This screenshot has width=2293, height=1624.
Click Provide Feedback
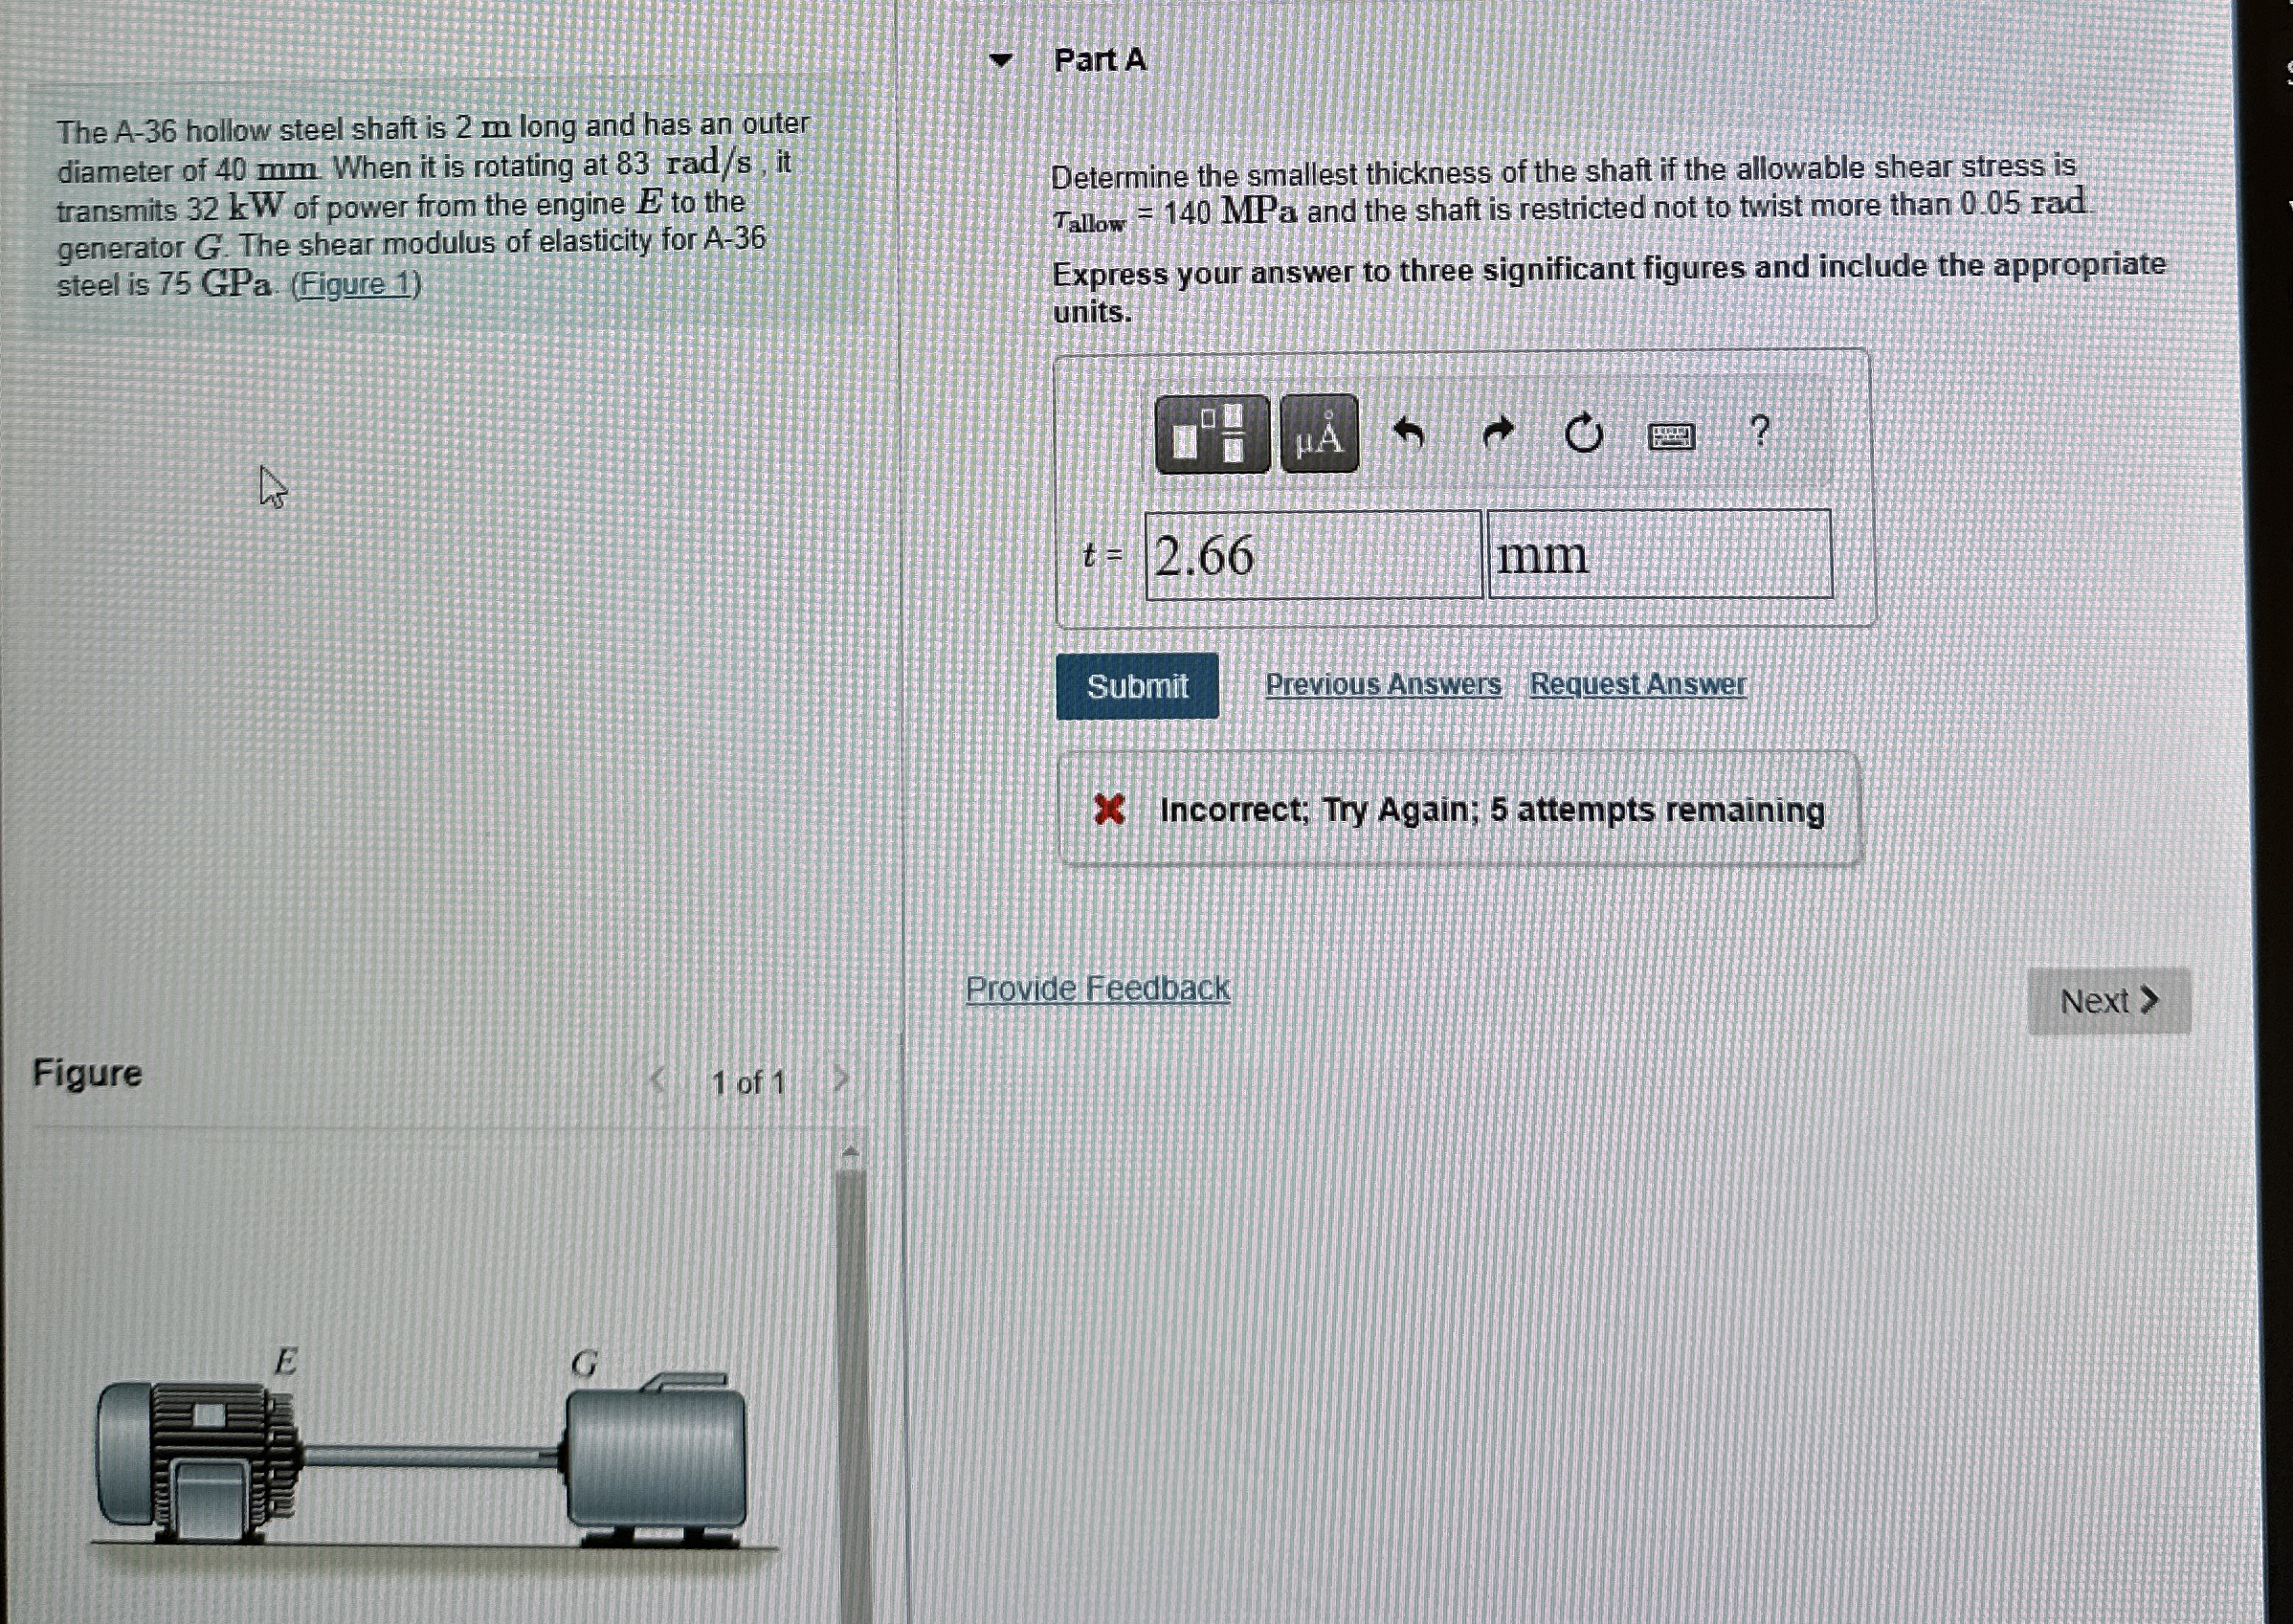point(1097,988)
